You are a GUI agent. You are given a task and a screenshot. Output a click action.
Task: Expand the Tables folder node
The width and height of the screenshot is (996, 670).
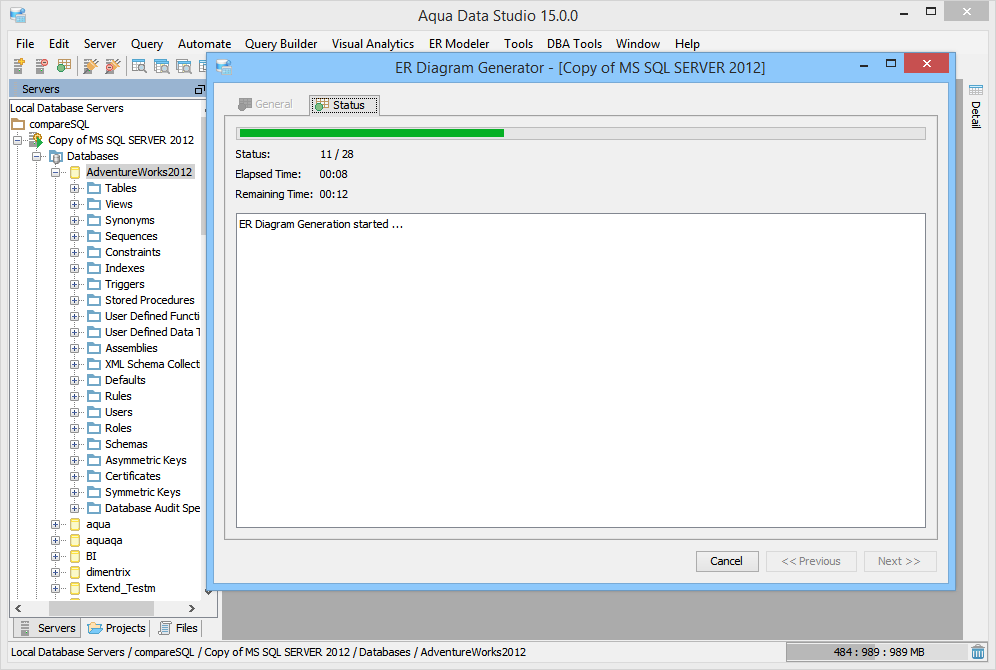pos(75,188)
